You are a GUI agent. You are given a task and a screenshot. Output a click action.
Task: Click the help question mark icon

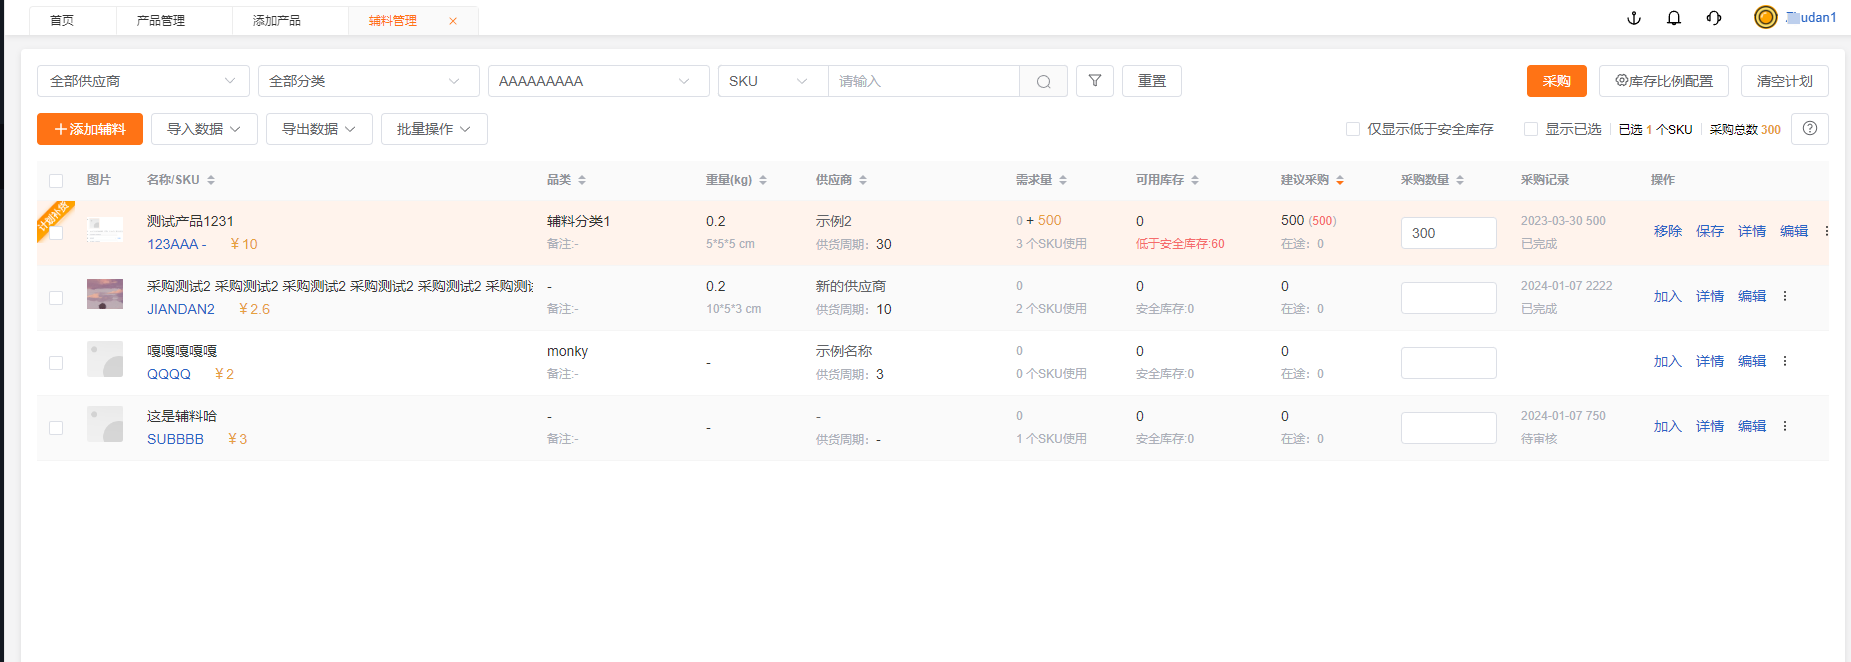[x=1809, y=129]
